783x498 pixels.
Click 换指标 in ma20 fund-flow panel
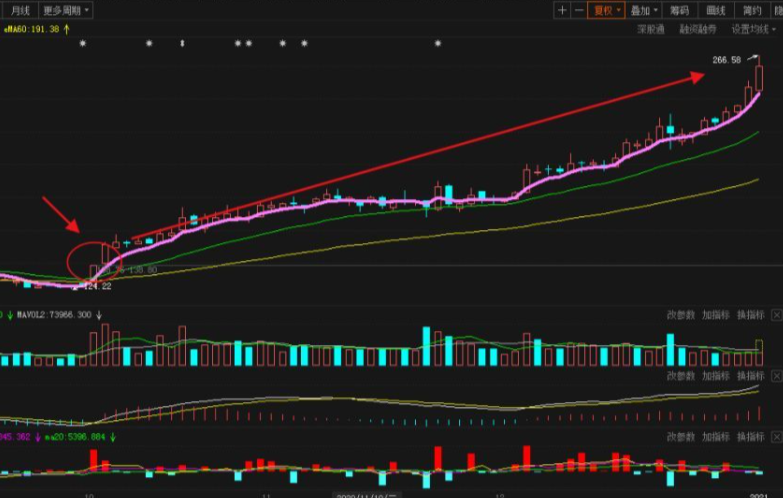point(751,437)
